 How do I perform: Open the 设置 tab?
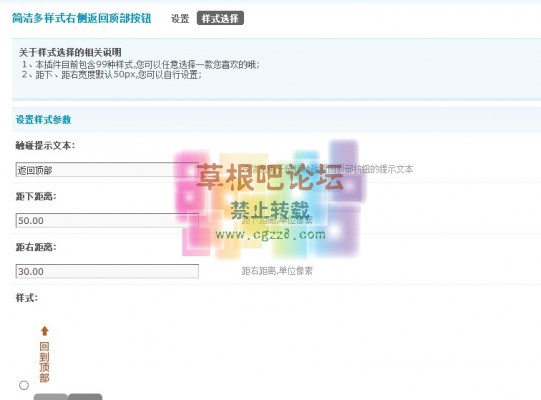(180, 19)
